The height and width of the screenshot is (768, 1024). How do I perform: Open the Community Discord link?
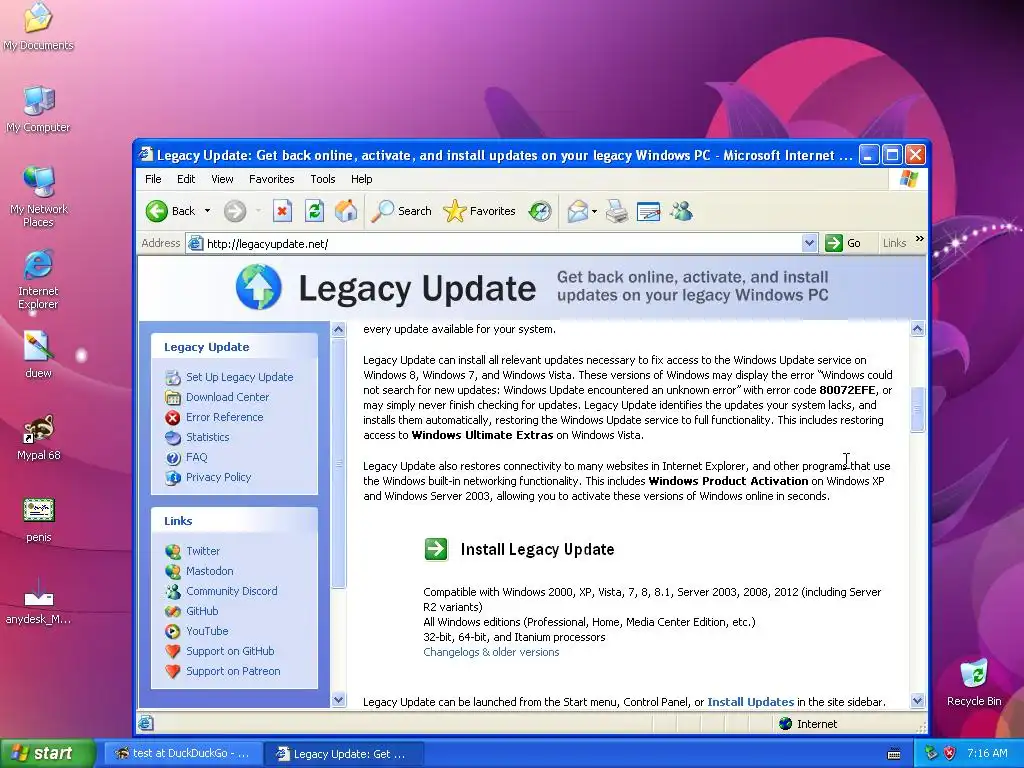231,591
